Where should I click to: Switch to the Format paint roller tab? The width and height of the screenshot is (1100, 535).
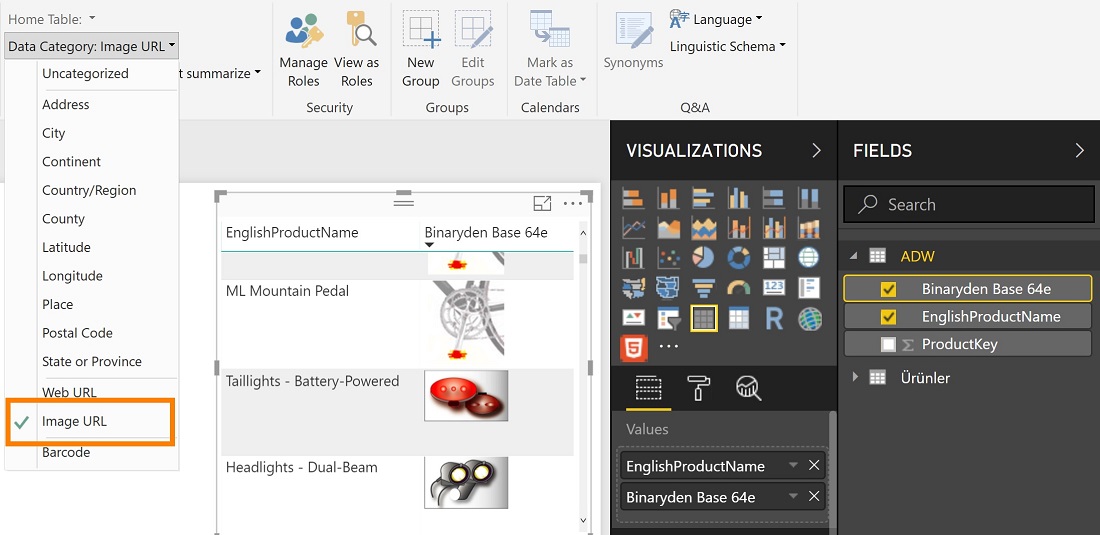pyautogui.click(x=698, y=387)
